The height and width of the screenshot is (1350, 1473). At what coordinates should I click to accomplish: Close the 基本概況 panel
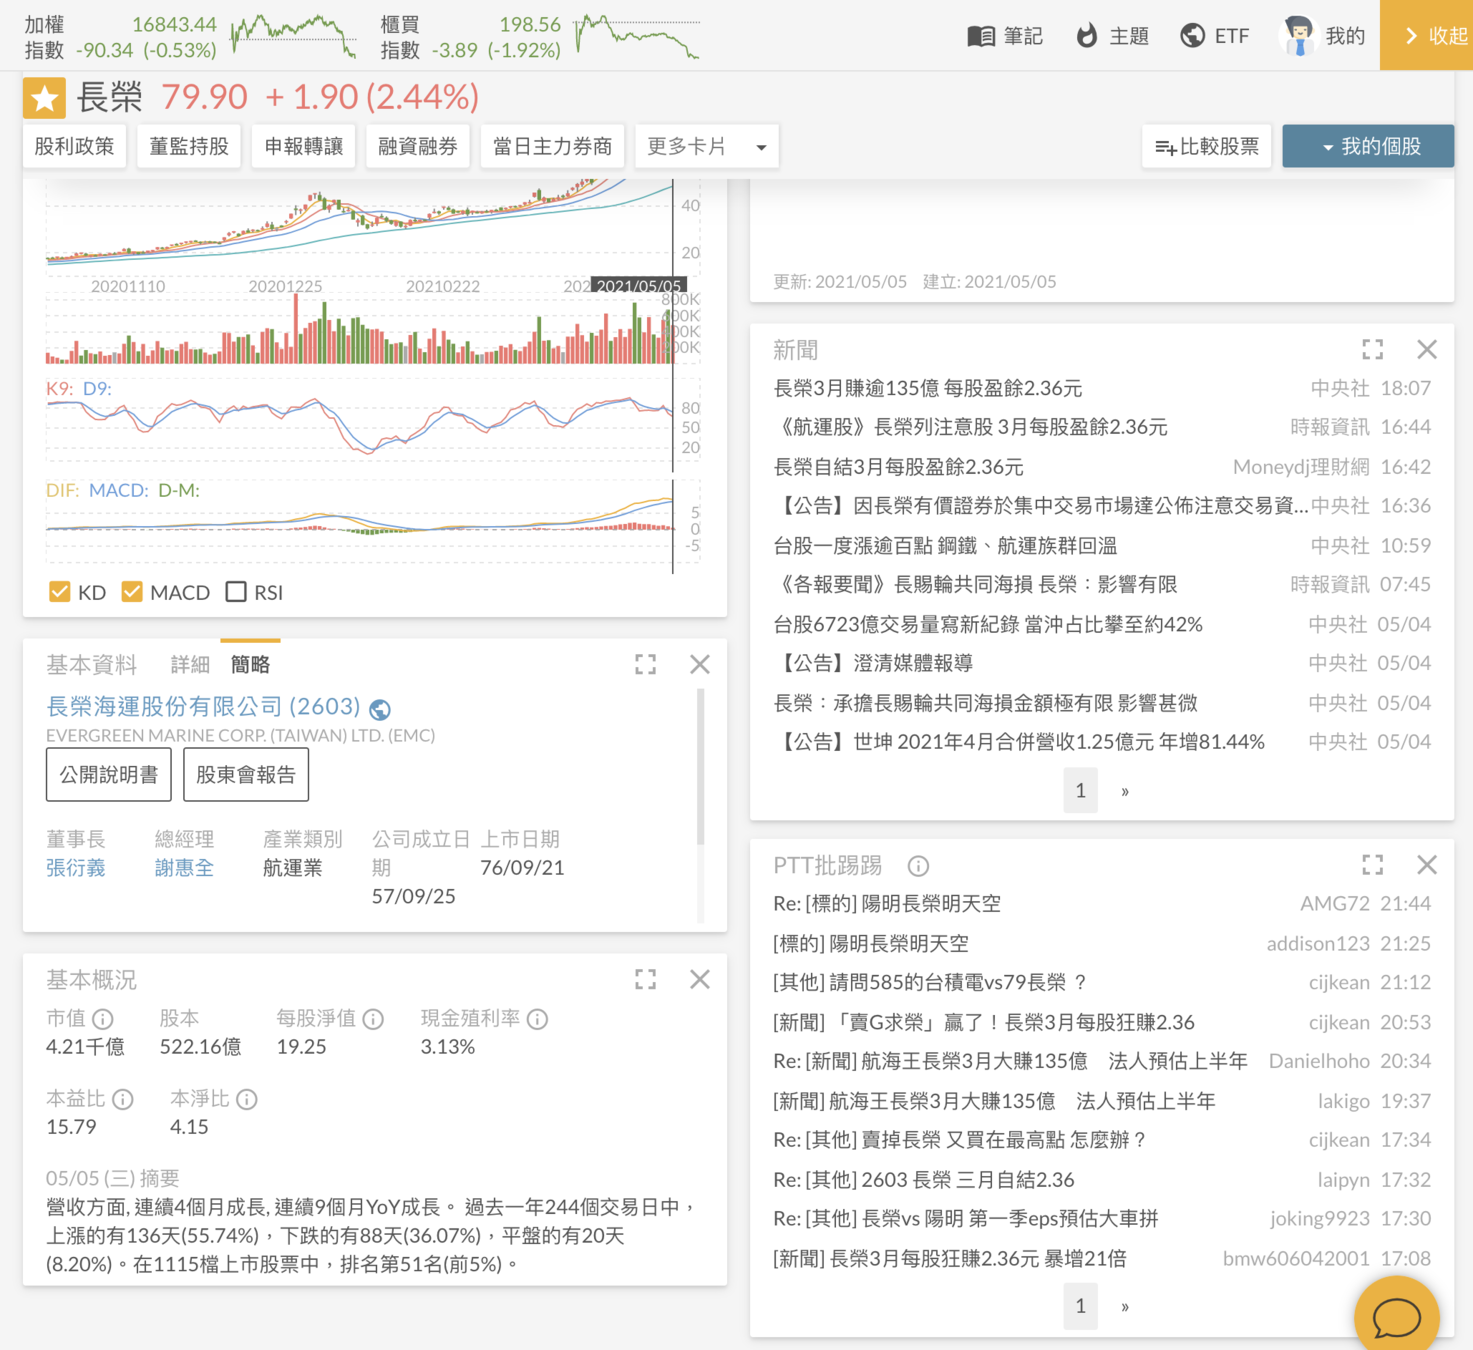[x=700, y=979]
